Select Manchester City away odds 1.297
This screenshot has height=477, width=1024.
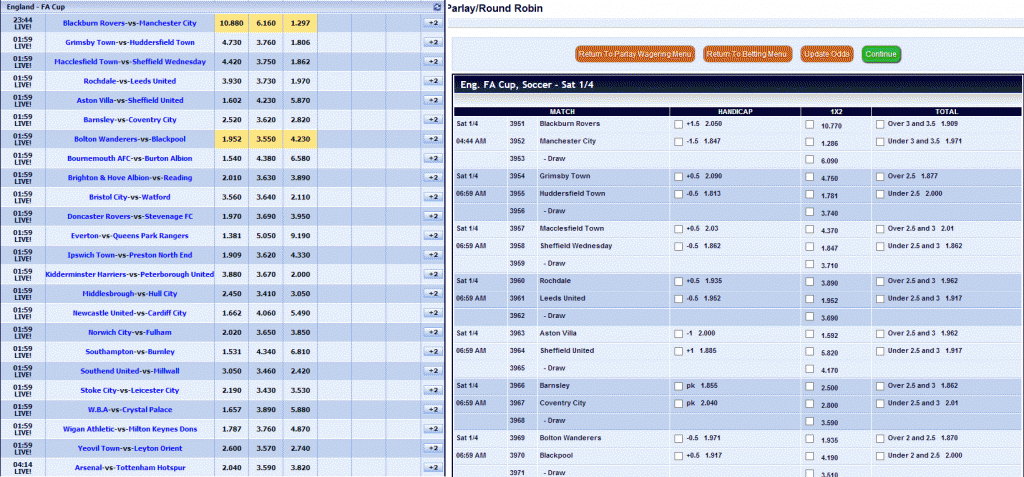click(300, 23)
